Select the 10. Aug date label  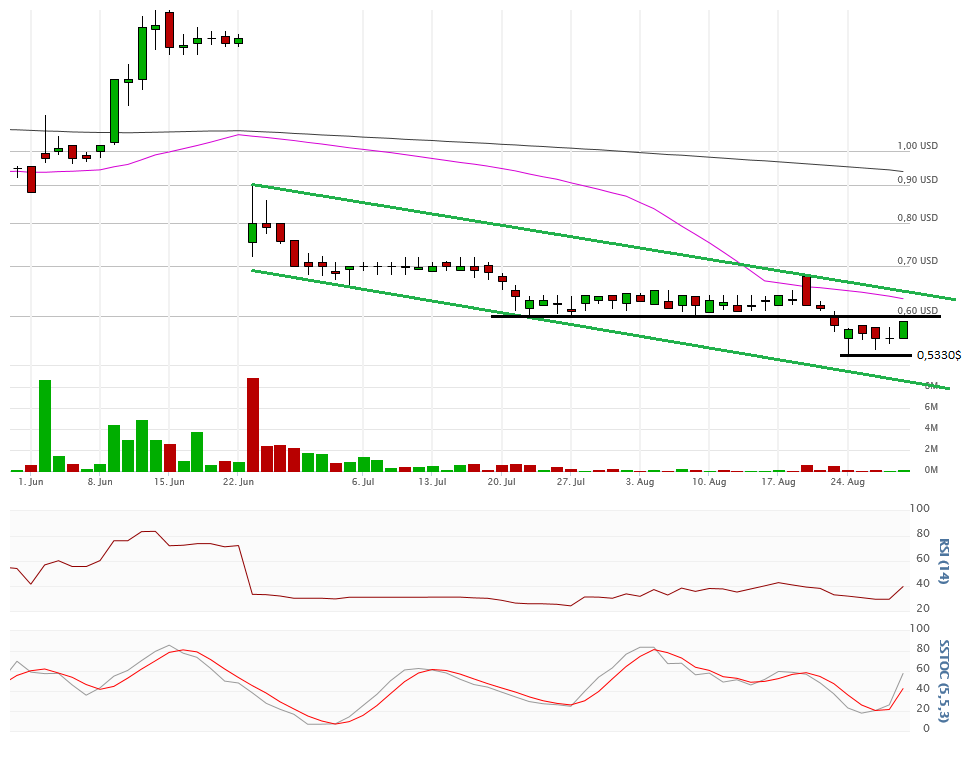[x=709, y=482]
